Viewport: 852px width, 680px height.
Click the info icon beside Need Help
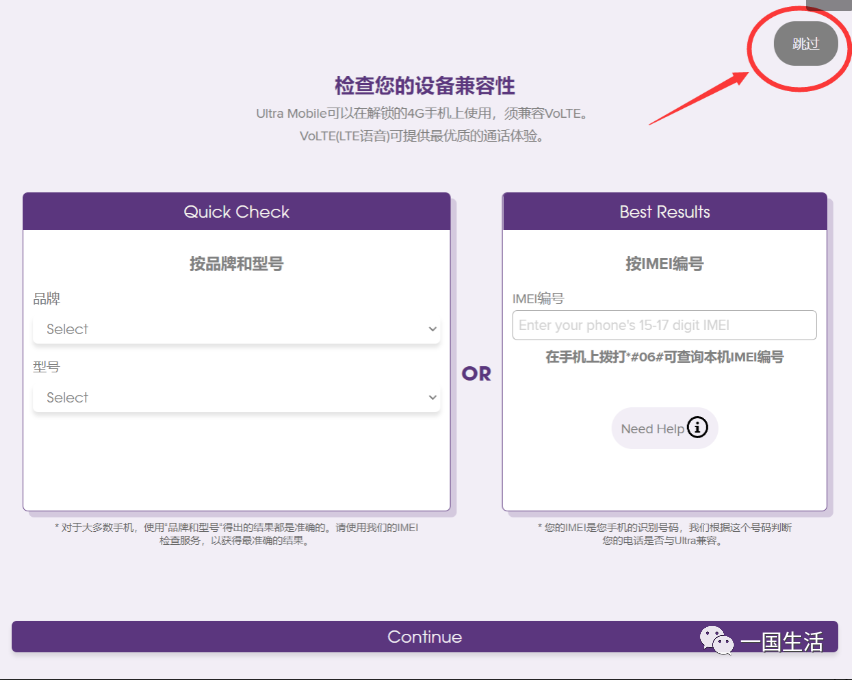pos(697,427)
